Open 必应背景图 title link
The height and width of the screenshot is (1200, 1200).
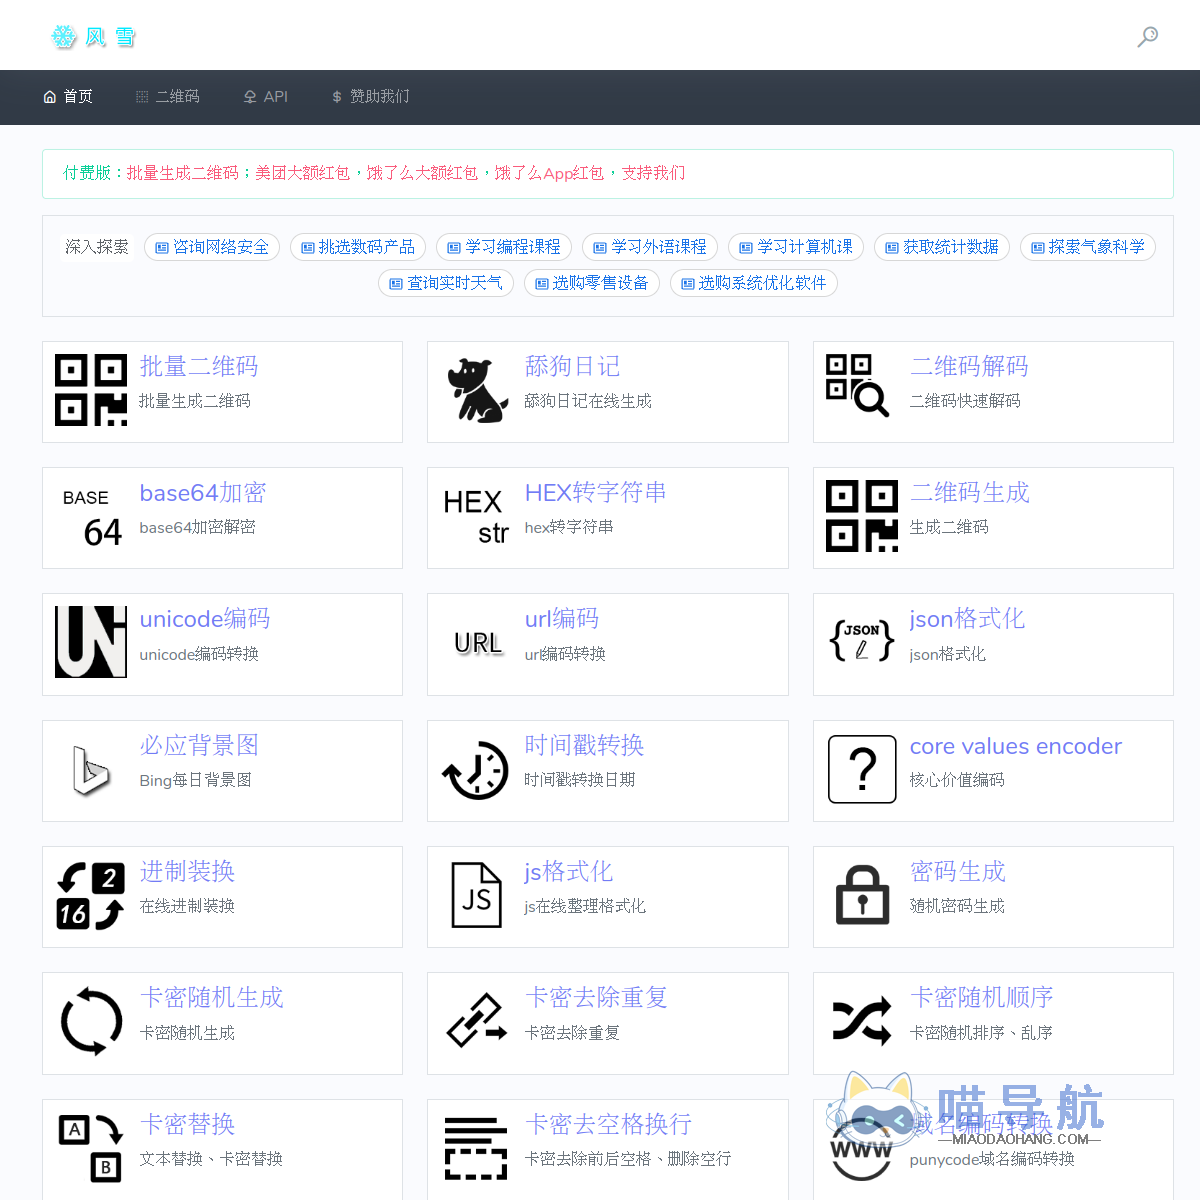point(199,745)
